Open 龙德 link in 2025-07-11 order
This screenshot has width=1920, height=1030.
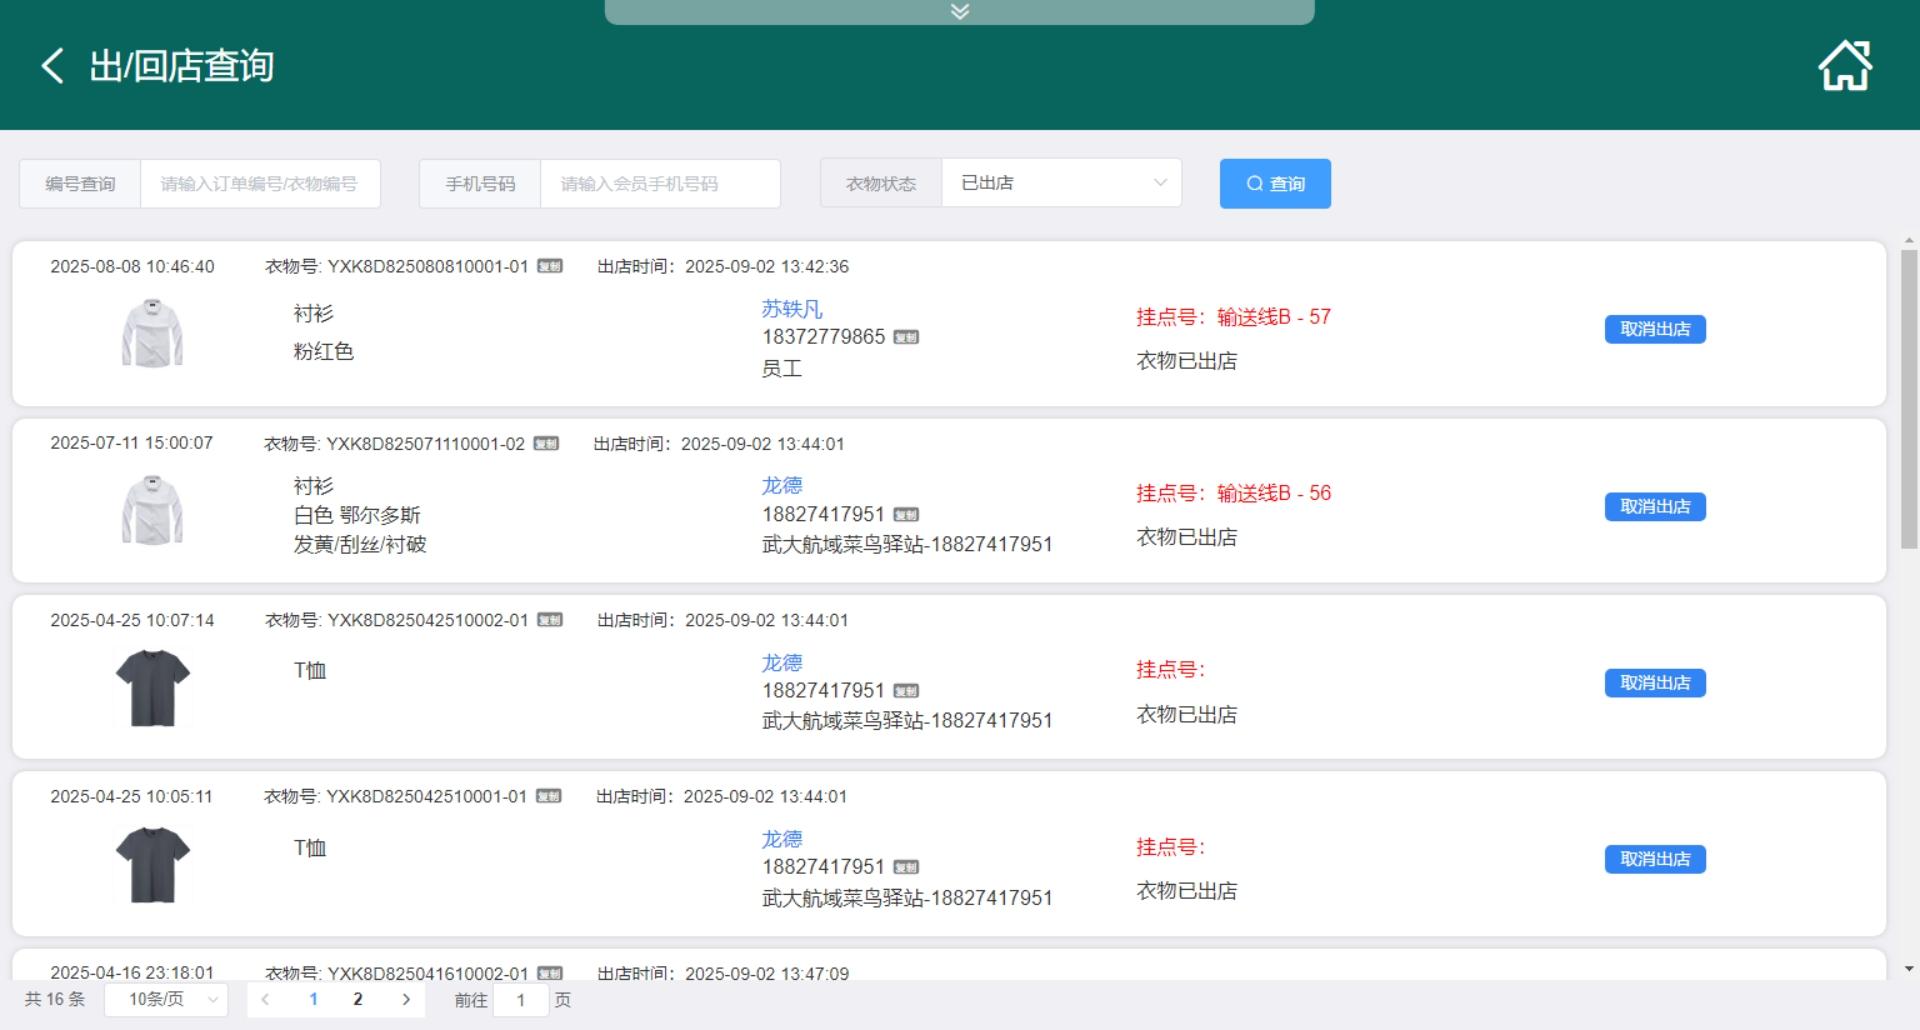coord(782,485)
